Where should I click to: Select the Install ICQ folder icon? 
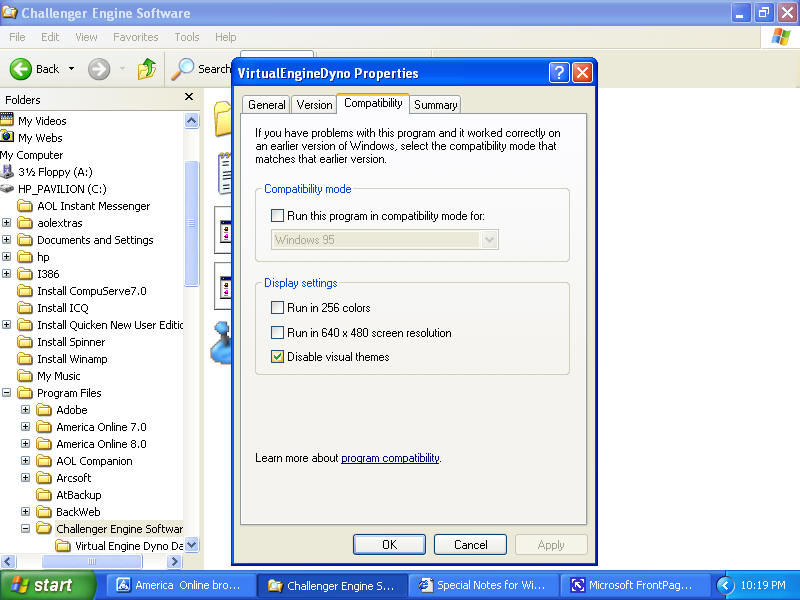25,308
